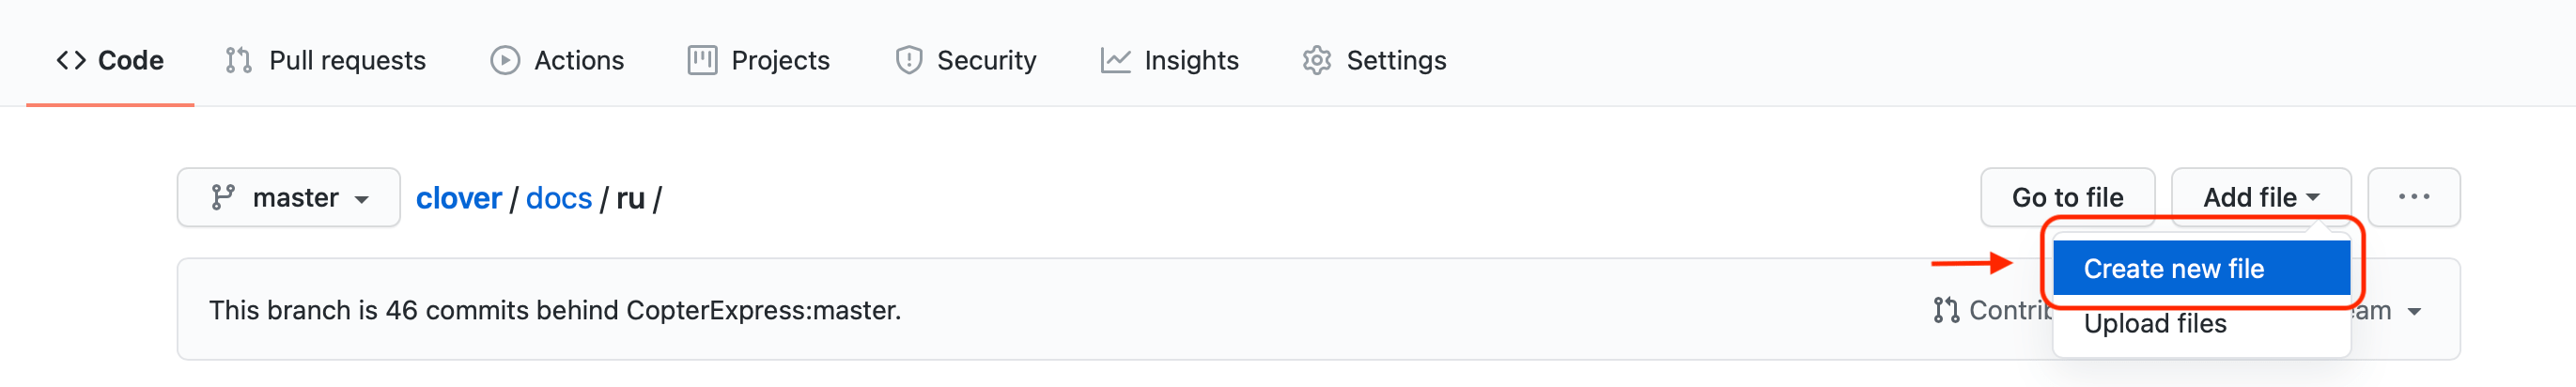Click the 46 commits behind status message

point(555,311)
